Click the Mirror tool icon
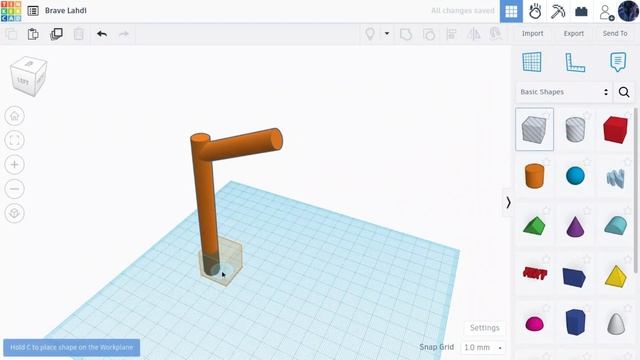The height and width of the screenshot is (360, 640). (x=473, y=34)
